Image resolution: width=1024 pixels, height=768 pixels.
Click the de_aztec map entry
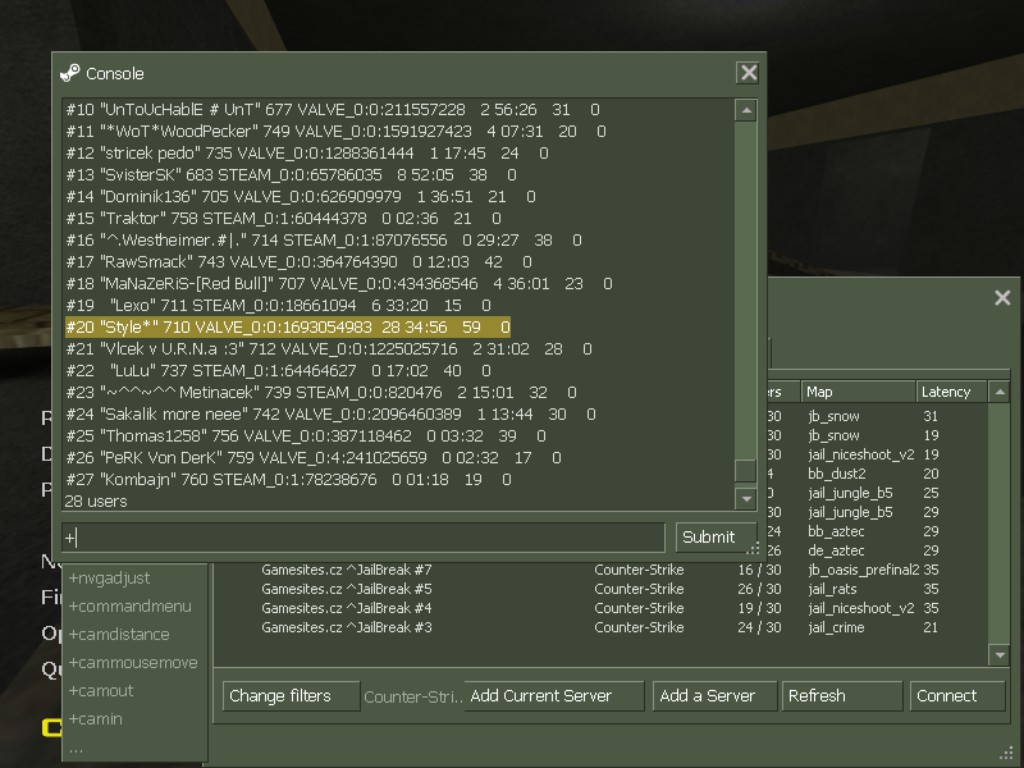pyautogui.click(x=836, y=551)
